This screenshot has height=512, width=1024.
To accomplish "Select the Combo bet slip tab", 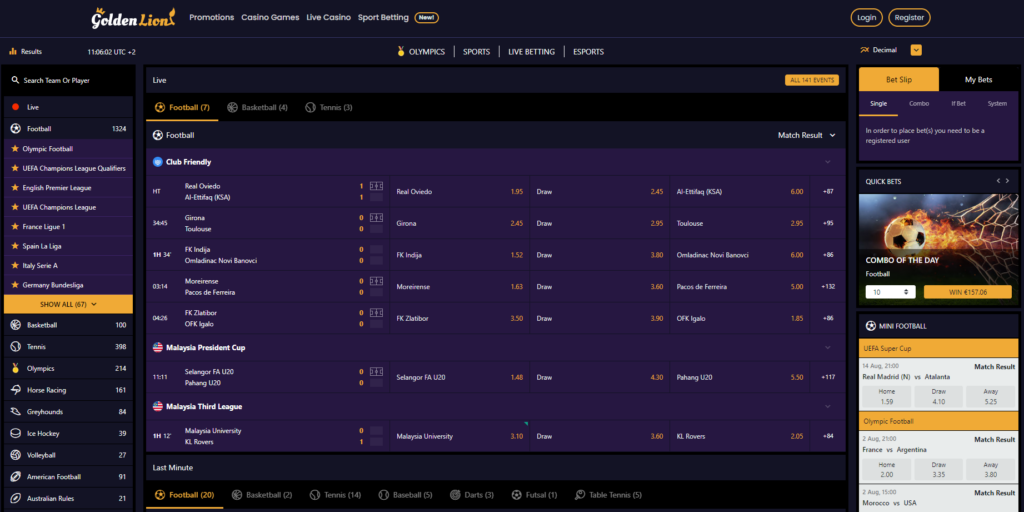I will 919,104.
